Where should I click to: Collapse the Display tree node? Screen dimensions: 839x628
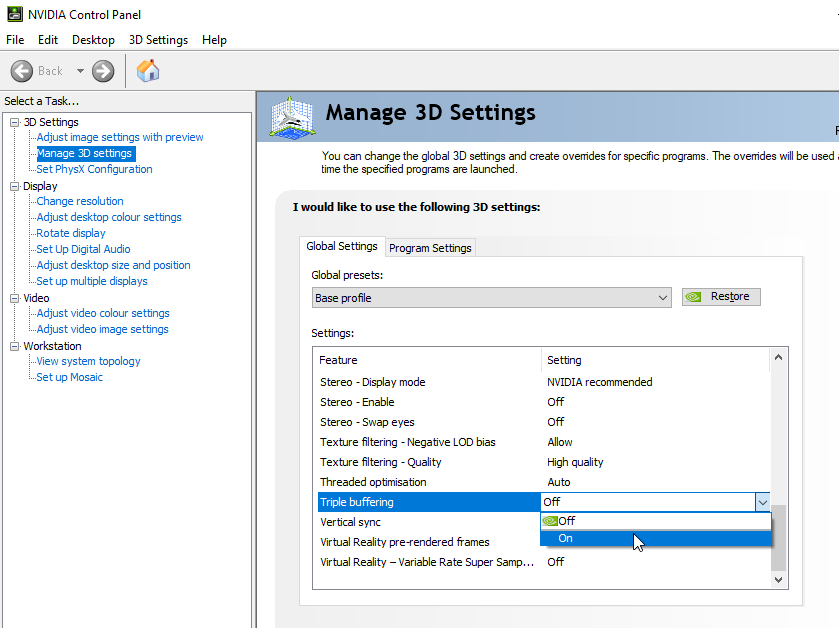[x=14, y=186]
